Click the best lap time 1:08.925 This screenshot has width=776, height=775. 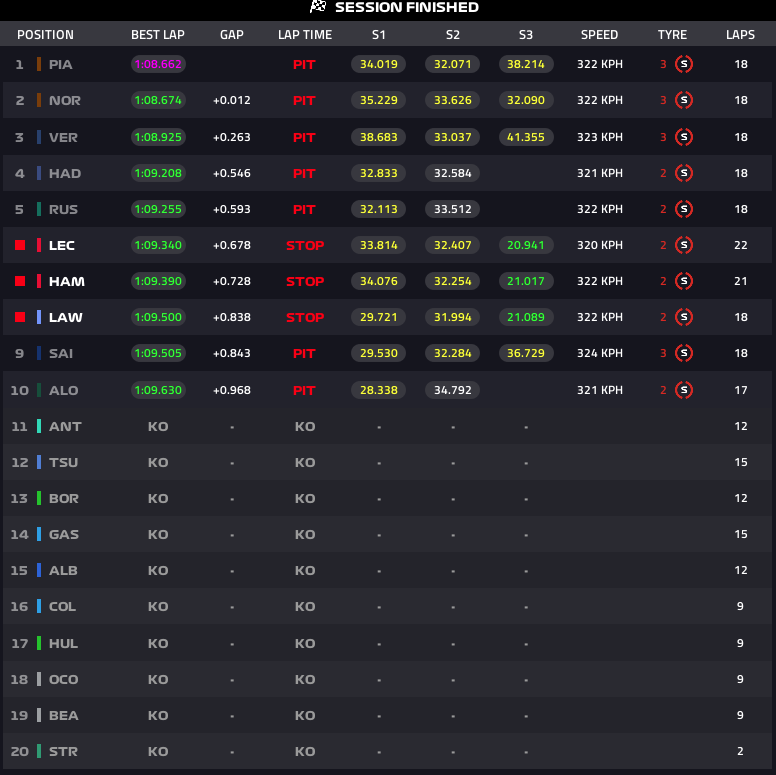pyautogui.click(x=158, y=137)
